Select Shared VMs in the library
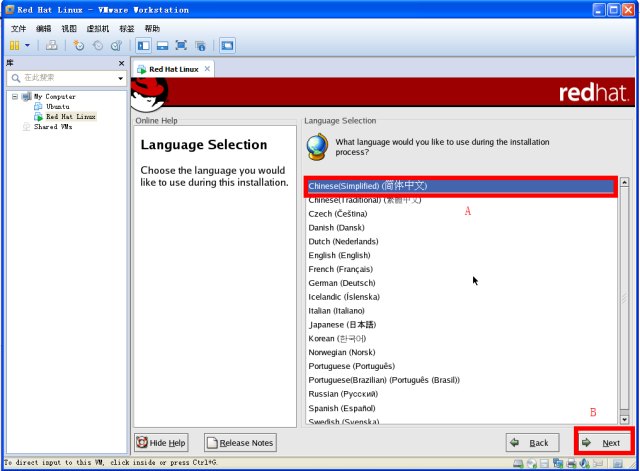 click(53, 127)
